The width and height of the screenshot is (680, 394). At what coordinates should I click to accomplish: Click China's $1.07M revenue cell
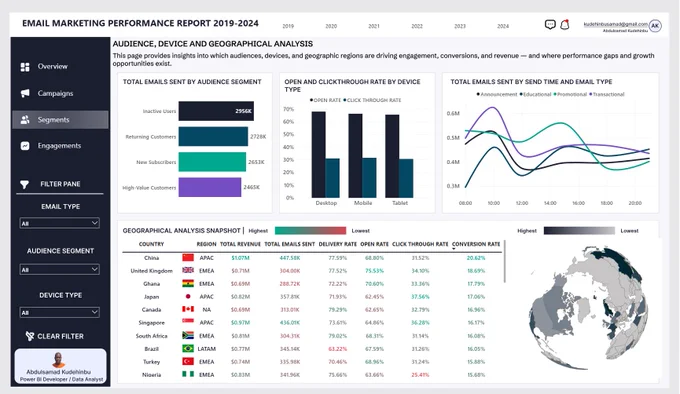pos(240,257)
